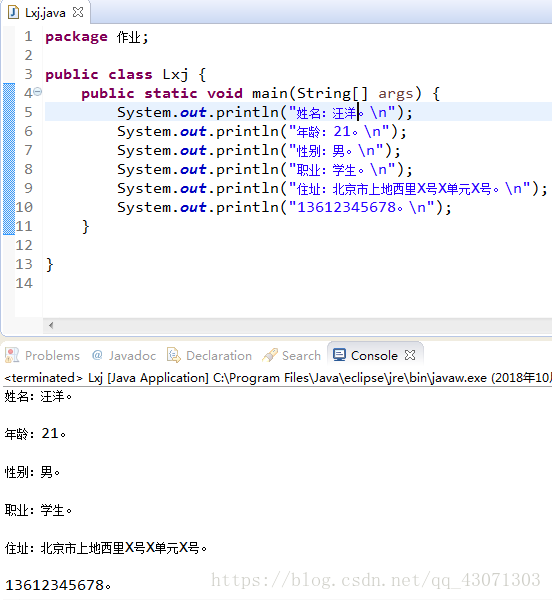The image size is (552, 600).
Task: Click the Console monitor icon
Action: [339, 355]
